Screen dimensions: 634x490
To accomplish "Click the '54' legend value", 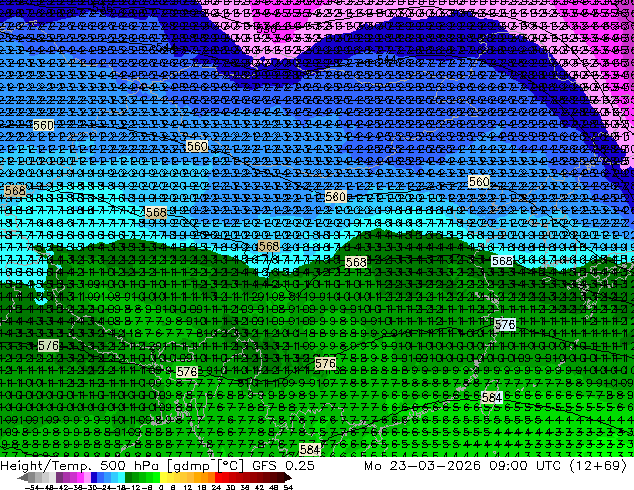I will pos(288,487).
